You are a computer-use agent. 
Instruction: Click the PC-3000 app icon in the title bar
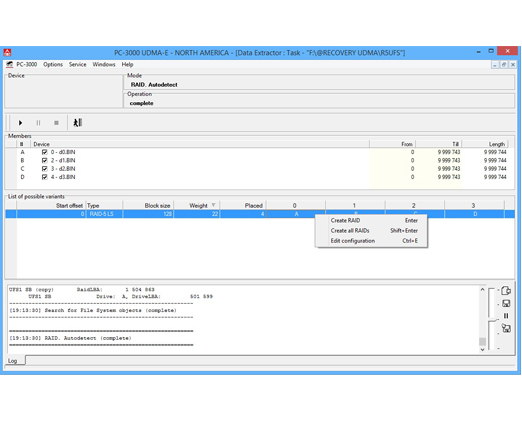[x=7, y=53]
